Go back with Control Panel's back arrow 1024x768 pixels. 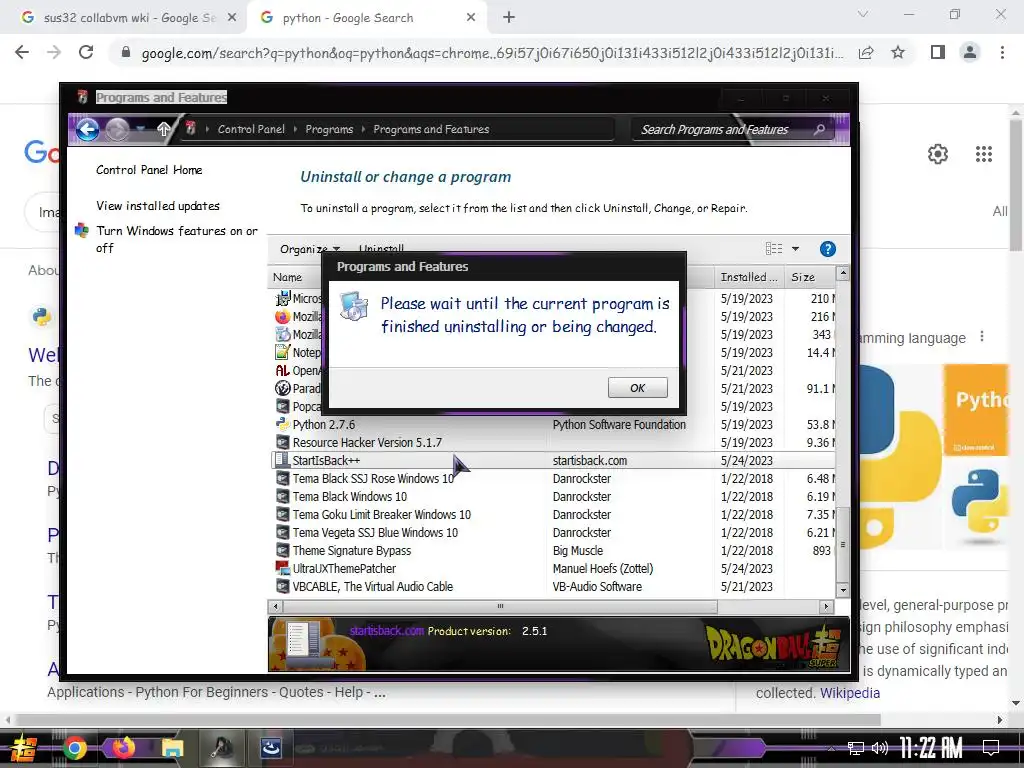tap(88, 129)
